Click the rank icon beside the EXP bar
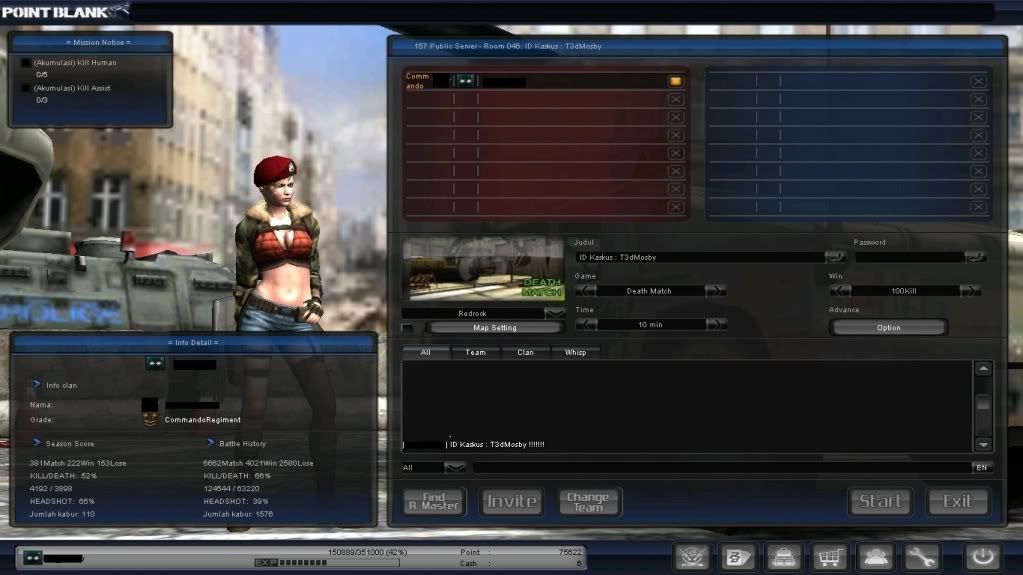Screen dimensions: 1023x575 33,558
